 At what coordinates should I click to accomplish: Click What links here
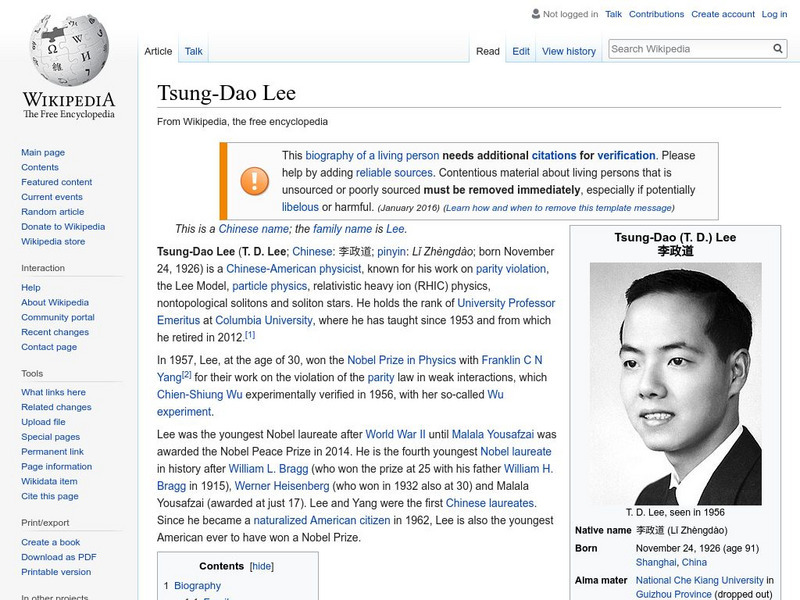[x=53, y=392]
